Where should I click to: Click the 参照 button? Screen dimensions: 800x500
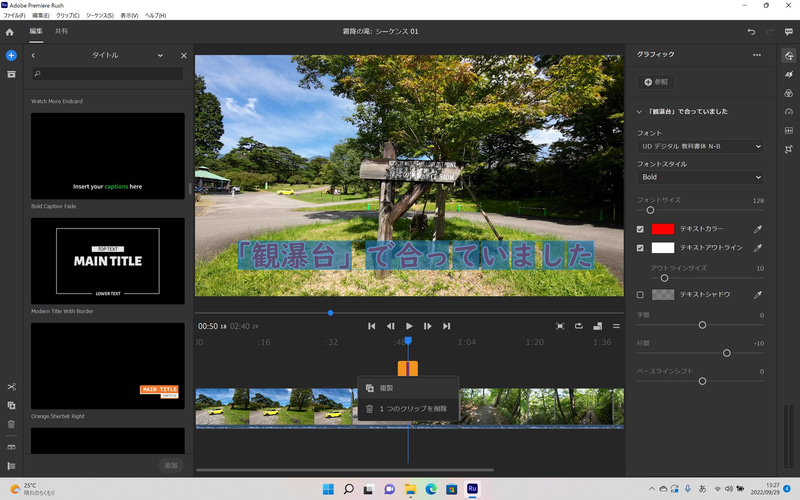coord(657,82)
